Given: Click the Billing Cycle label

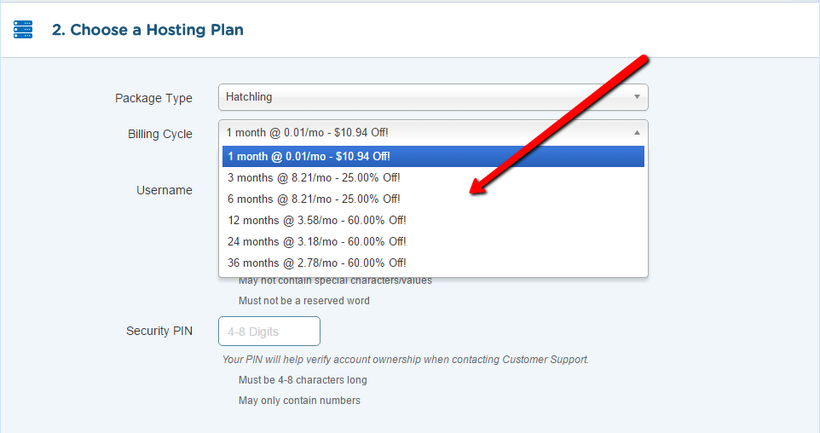Looking at the screenshot, I should click(x=160, y=134).
